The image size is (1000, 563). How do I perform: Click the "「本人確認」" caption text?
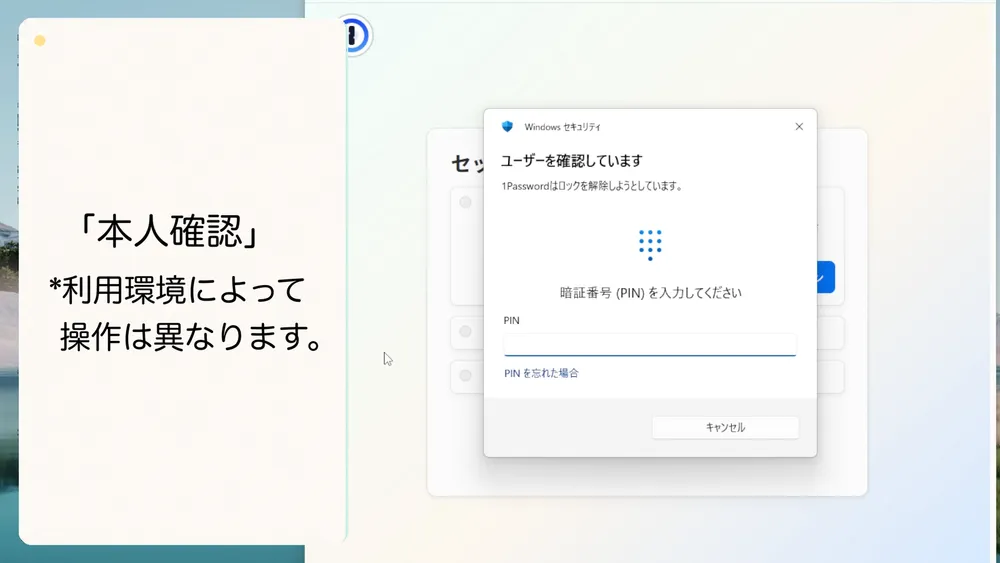(x=169, y=231)
